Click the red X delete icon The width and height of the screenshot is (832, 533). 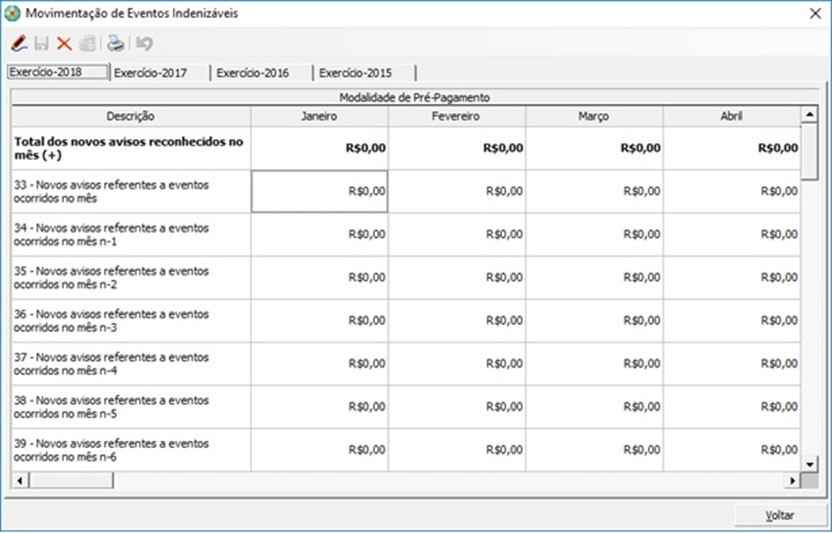64,44
